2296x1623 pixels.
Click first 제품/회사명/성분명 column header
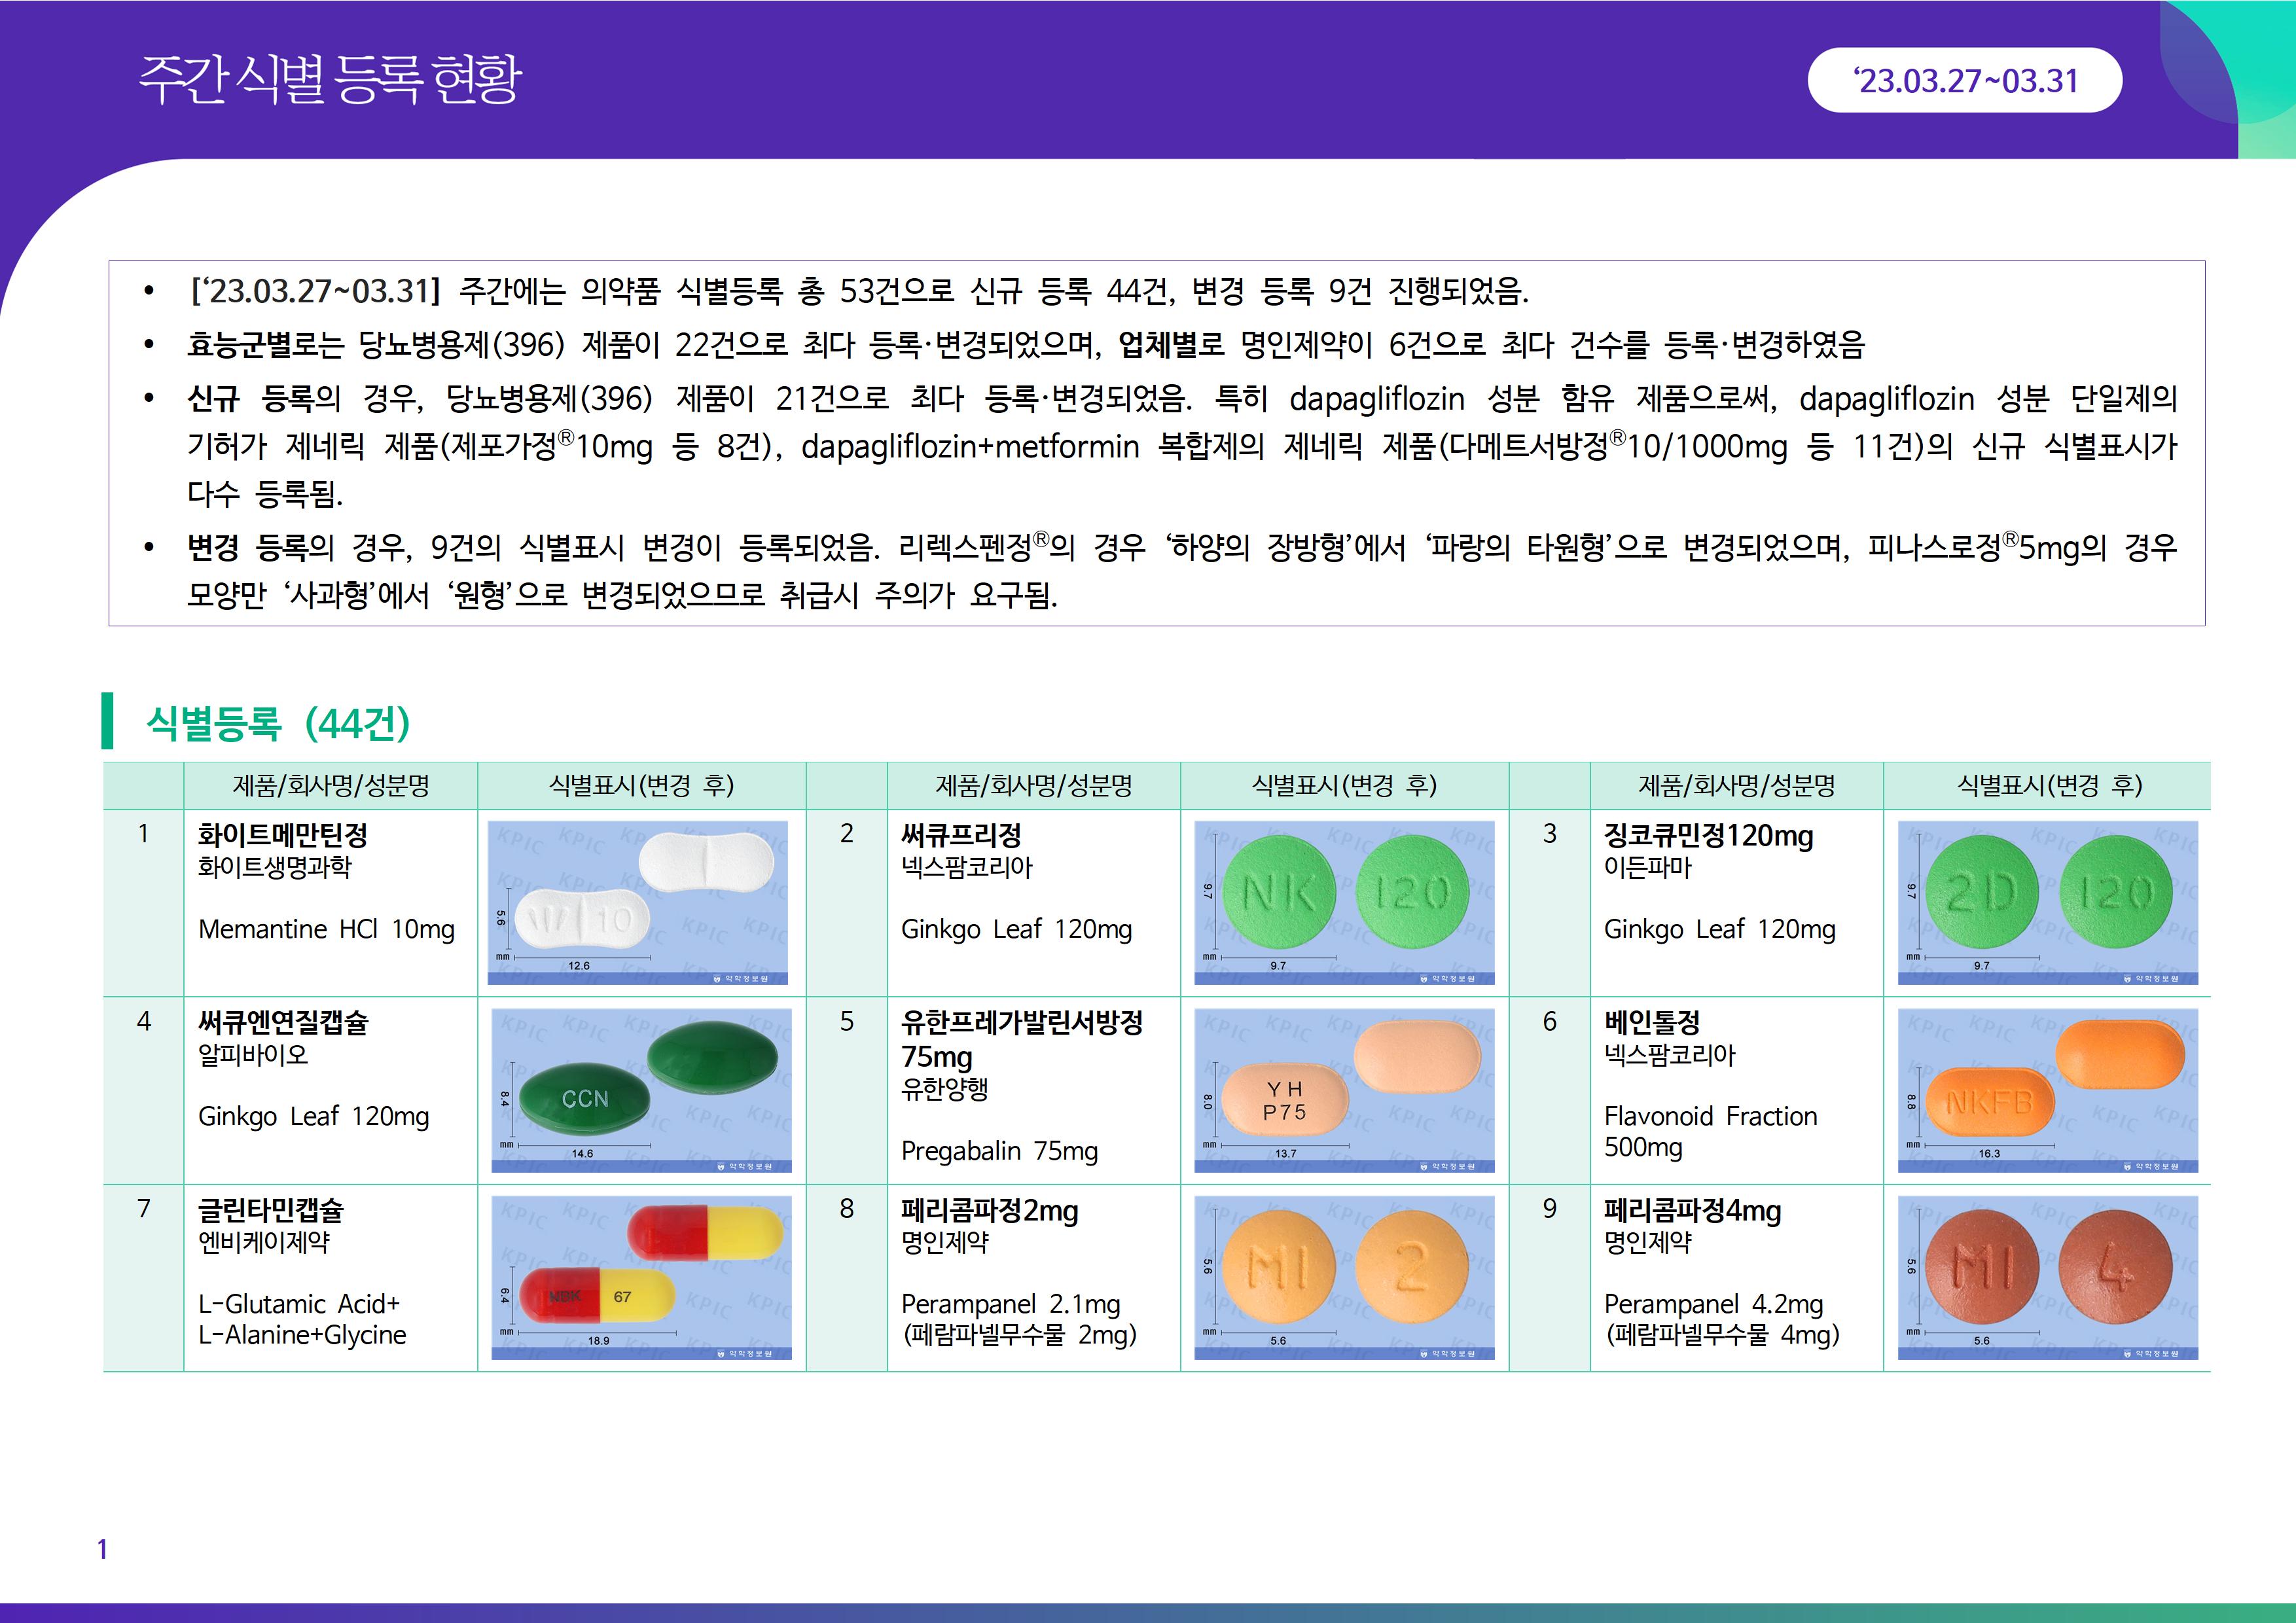coord(330,785)
